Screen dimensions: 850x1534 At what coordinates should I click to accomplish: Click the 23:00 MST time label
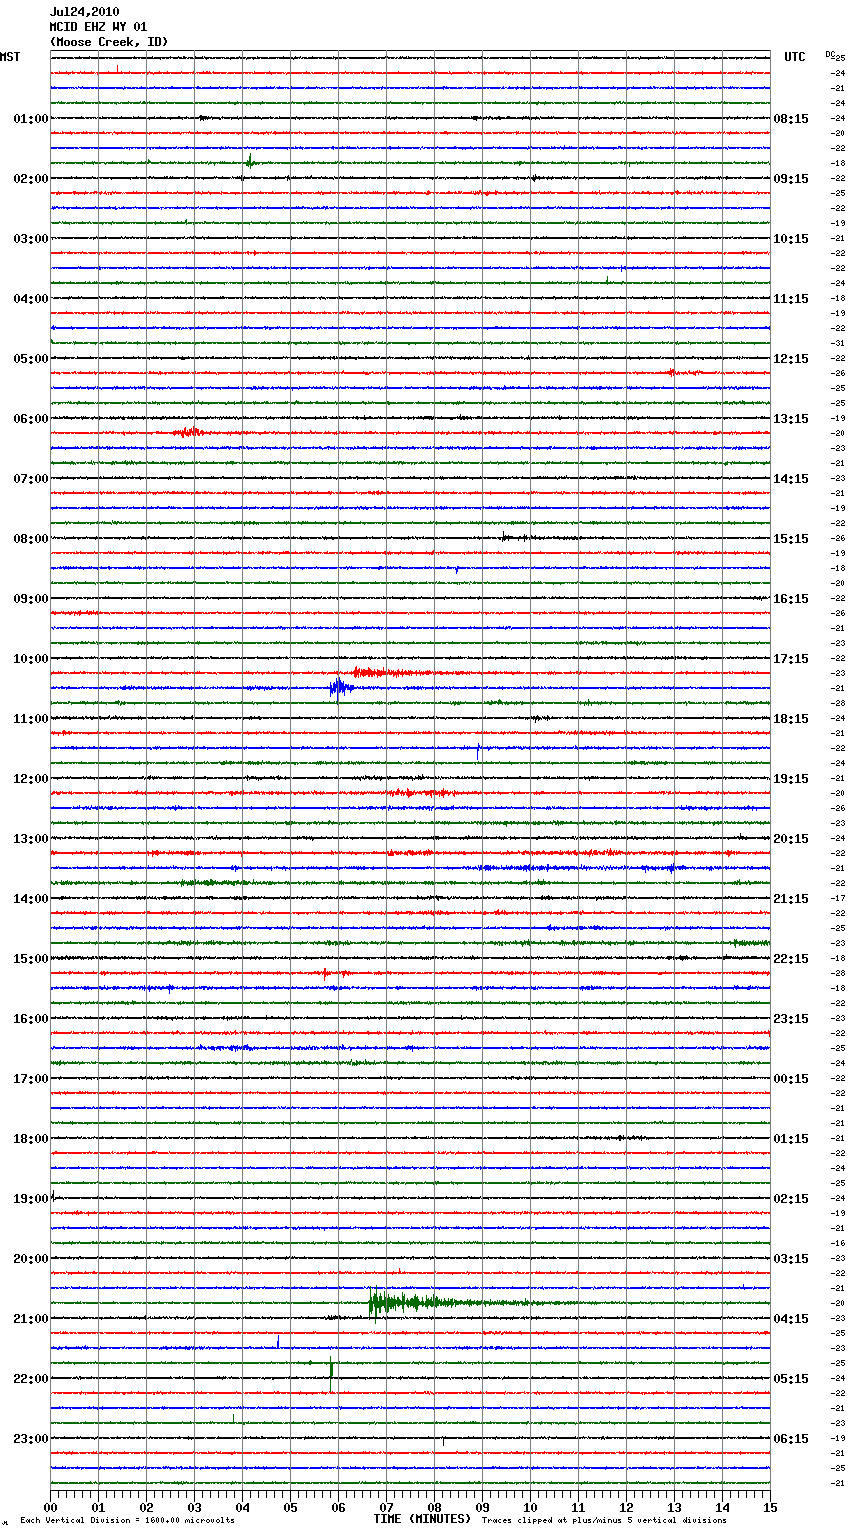coord(31,1439)
